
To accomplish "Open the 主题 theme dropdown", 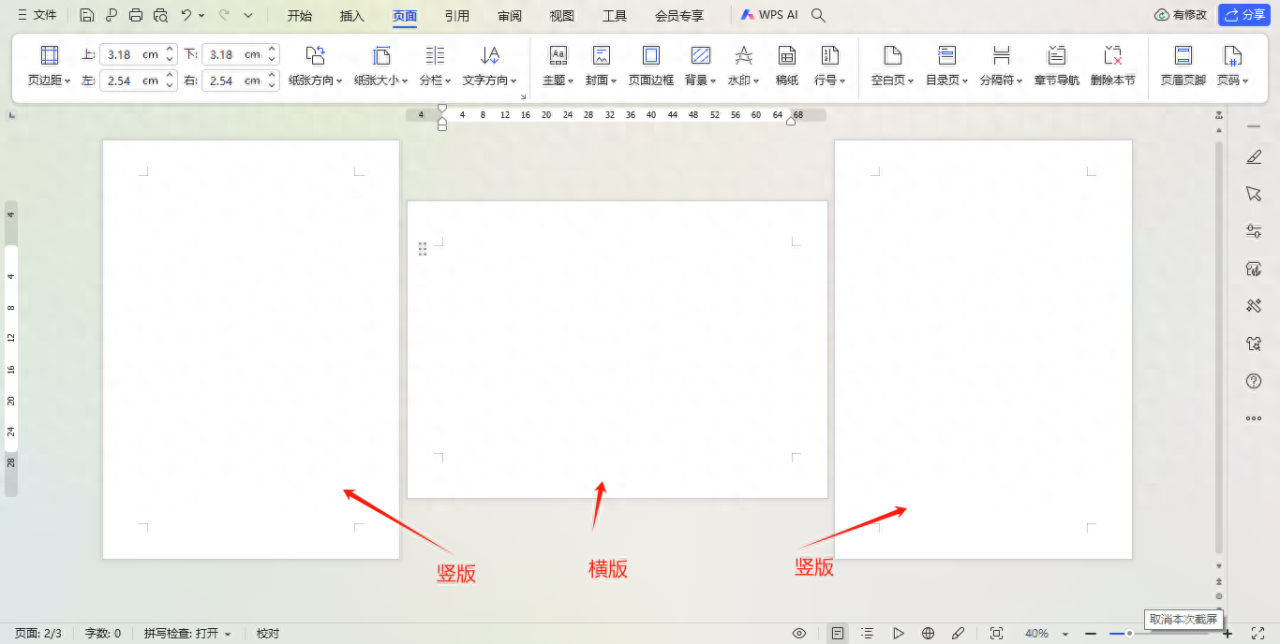I will (558, 66).
